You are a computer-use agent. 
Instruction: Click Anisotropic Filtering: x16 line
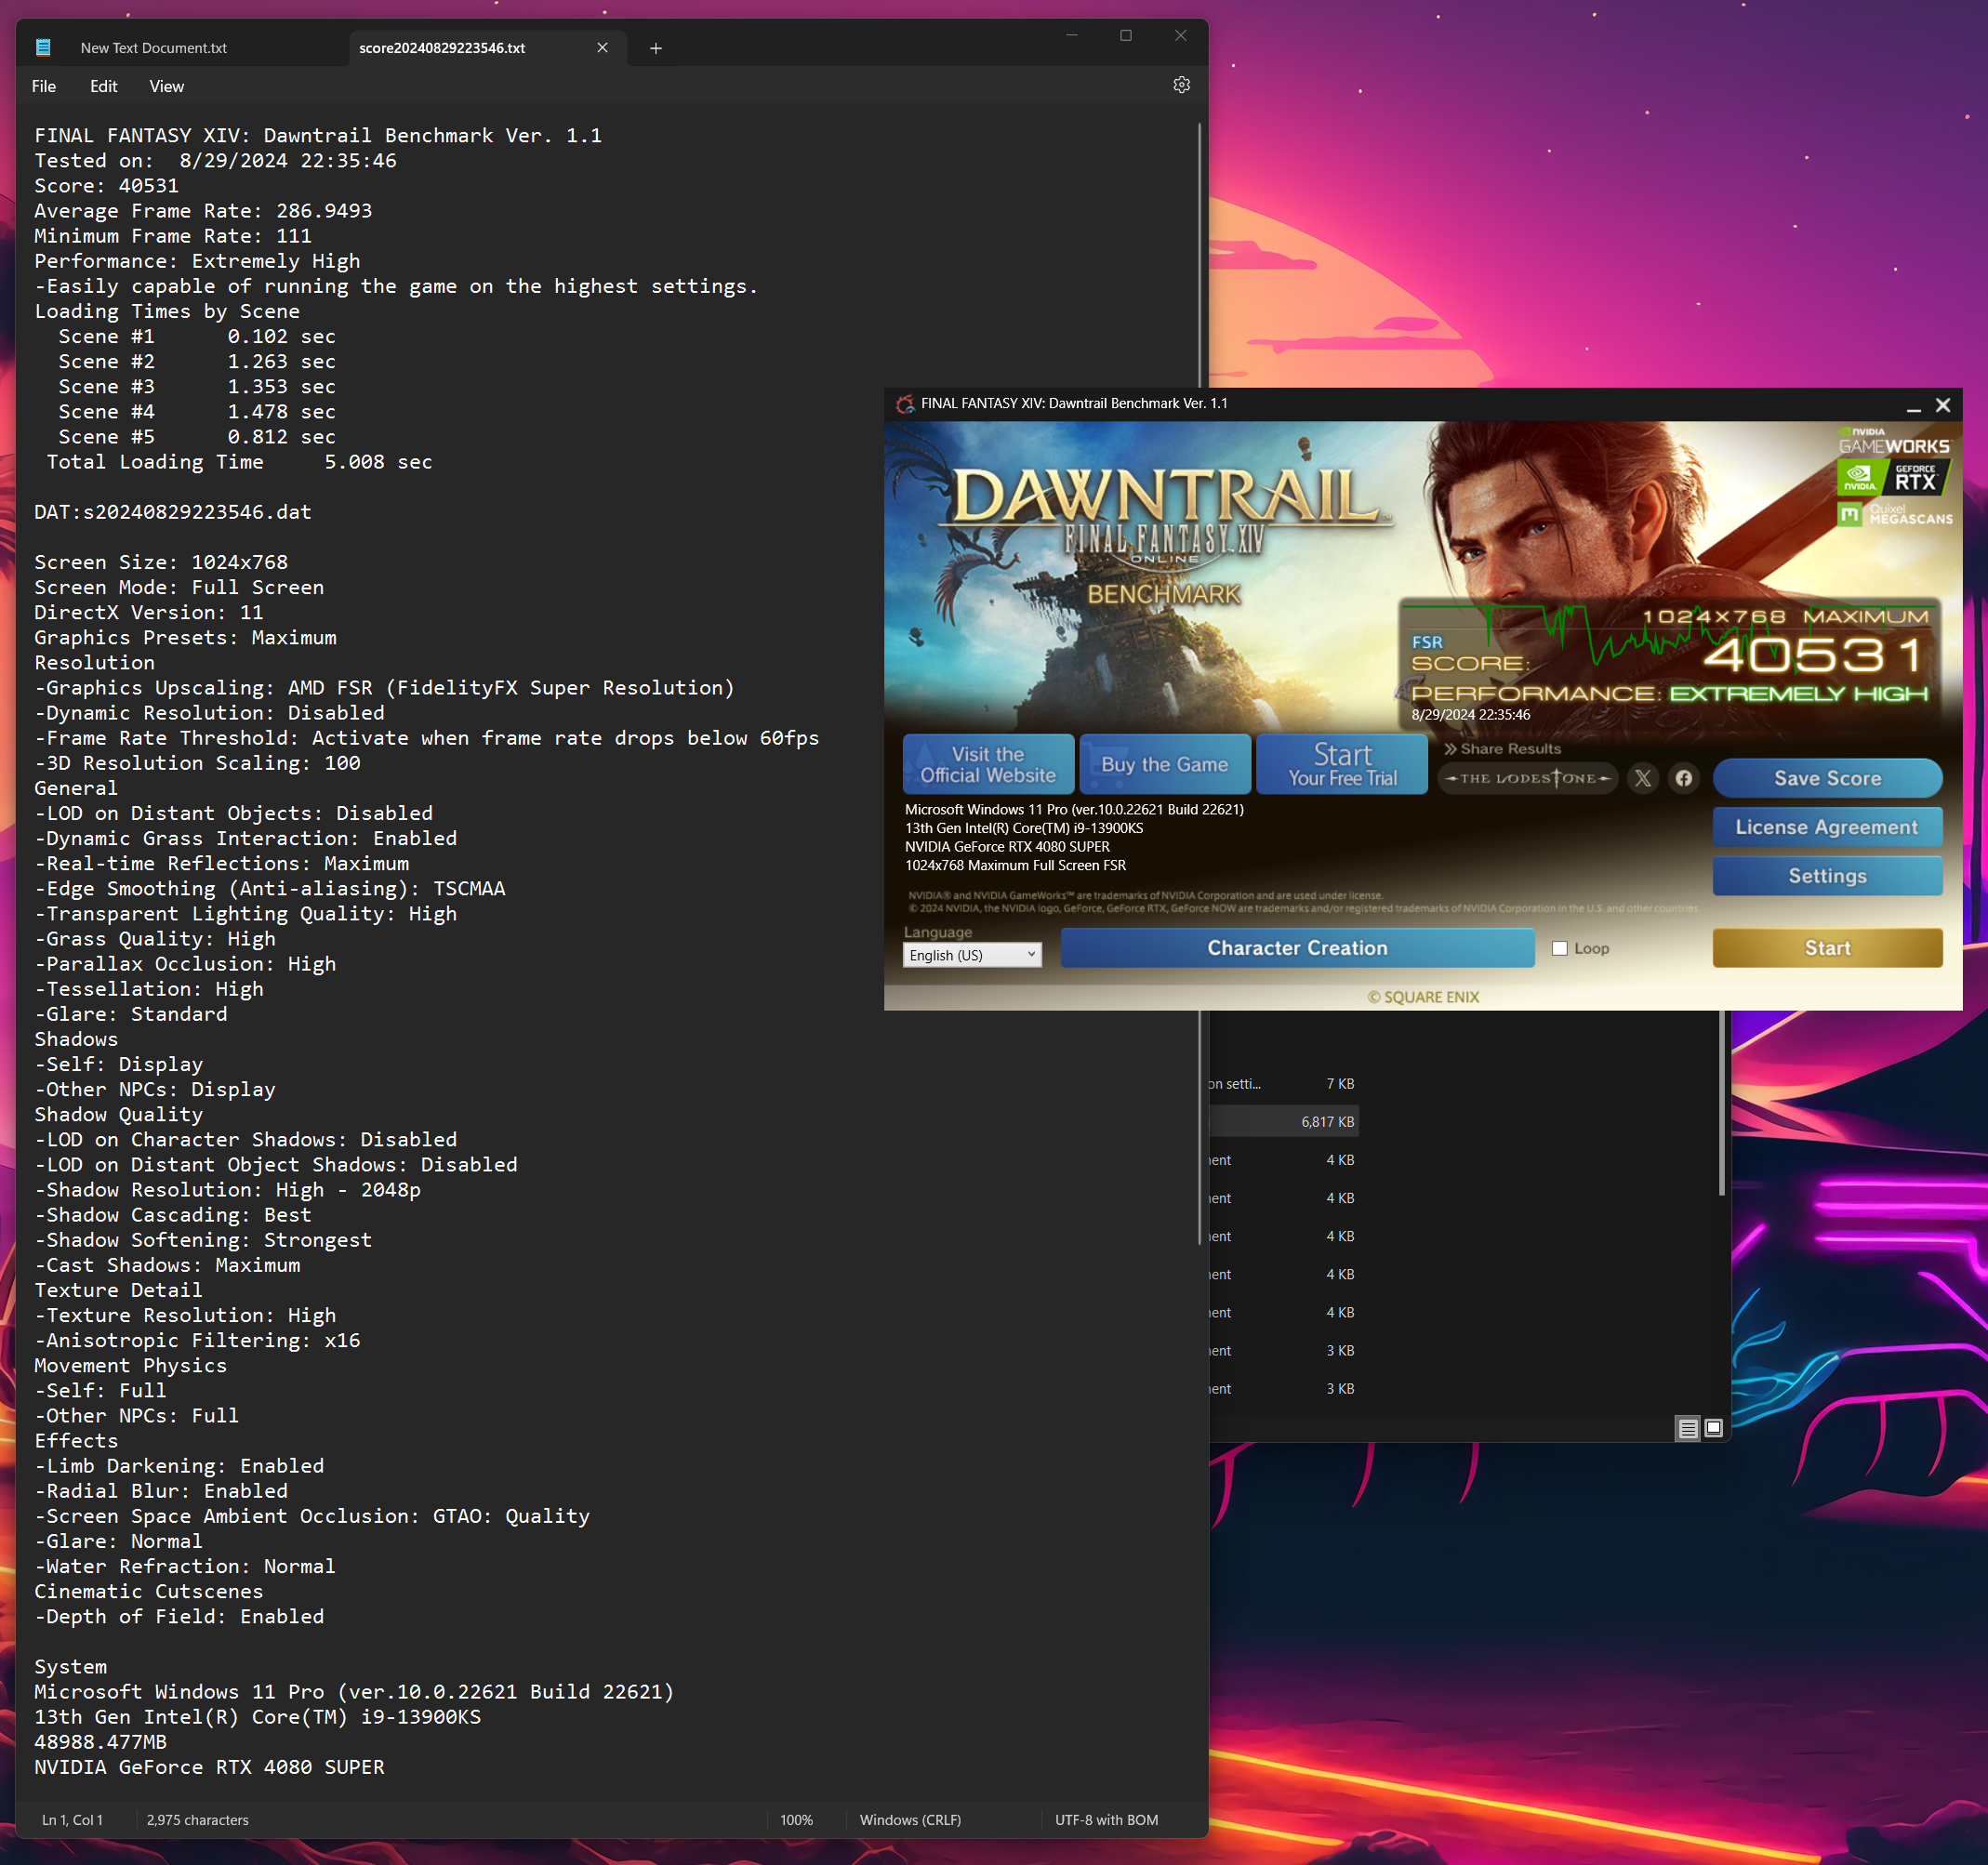197,1340
